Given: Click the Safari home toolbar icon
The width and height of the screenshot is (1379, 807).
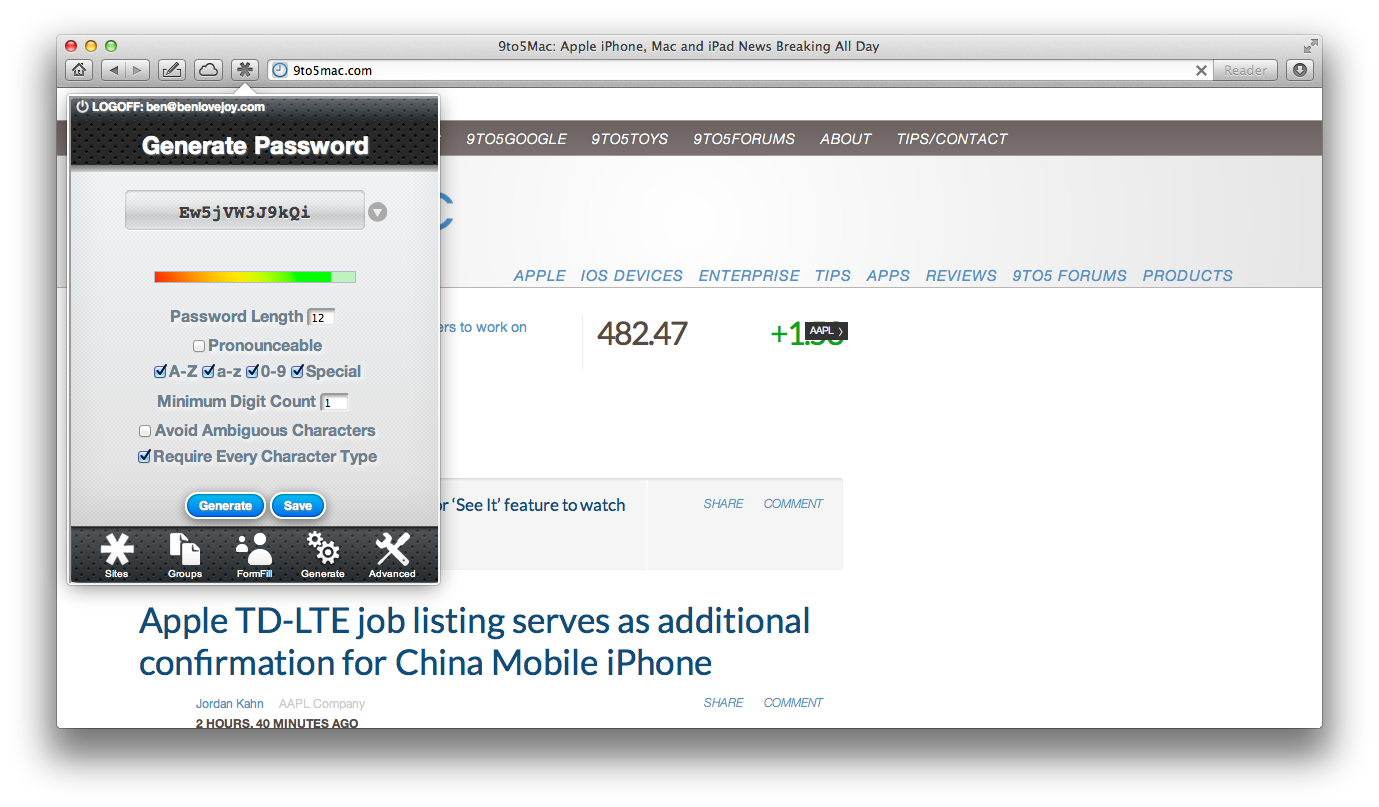Looking at the screenshot, I should click(79, 70).
